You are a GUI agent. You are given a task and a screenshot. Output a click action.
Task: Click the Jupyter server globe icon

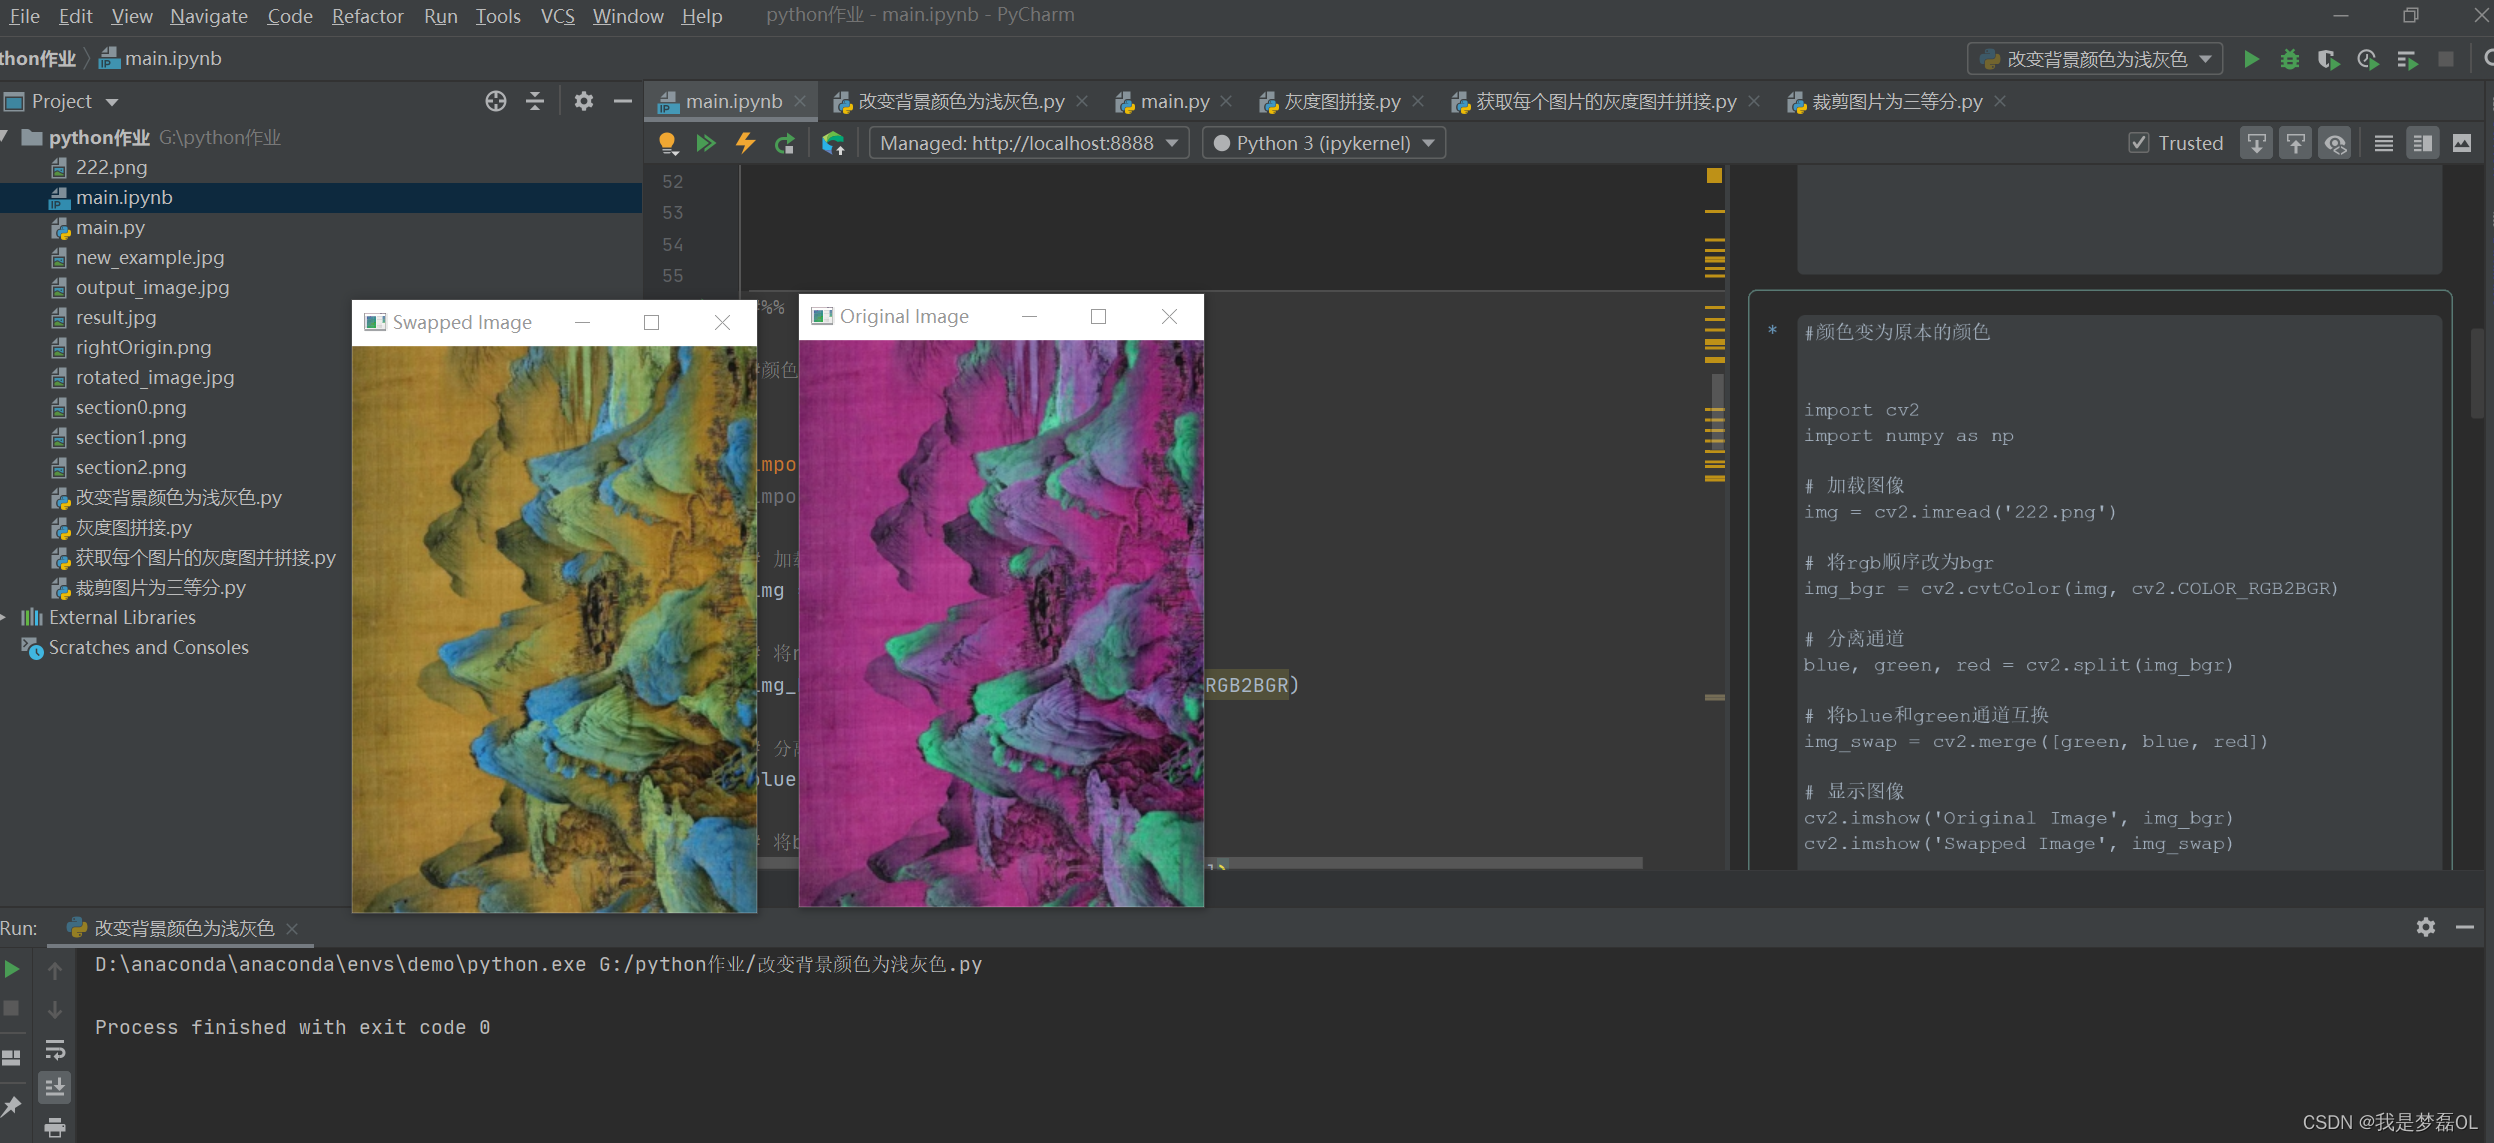[x=834, y=143]
